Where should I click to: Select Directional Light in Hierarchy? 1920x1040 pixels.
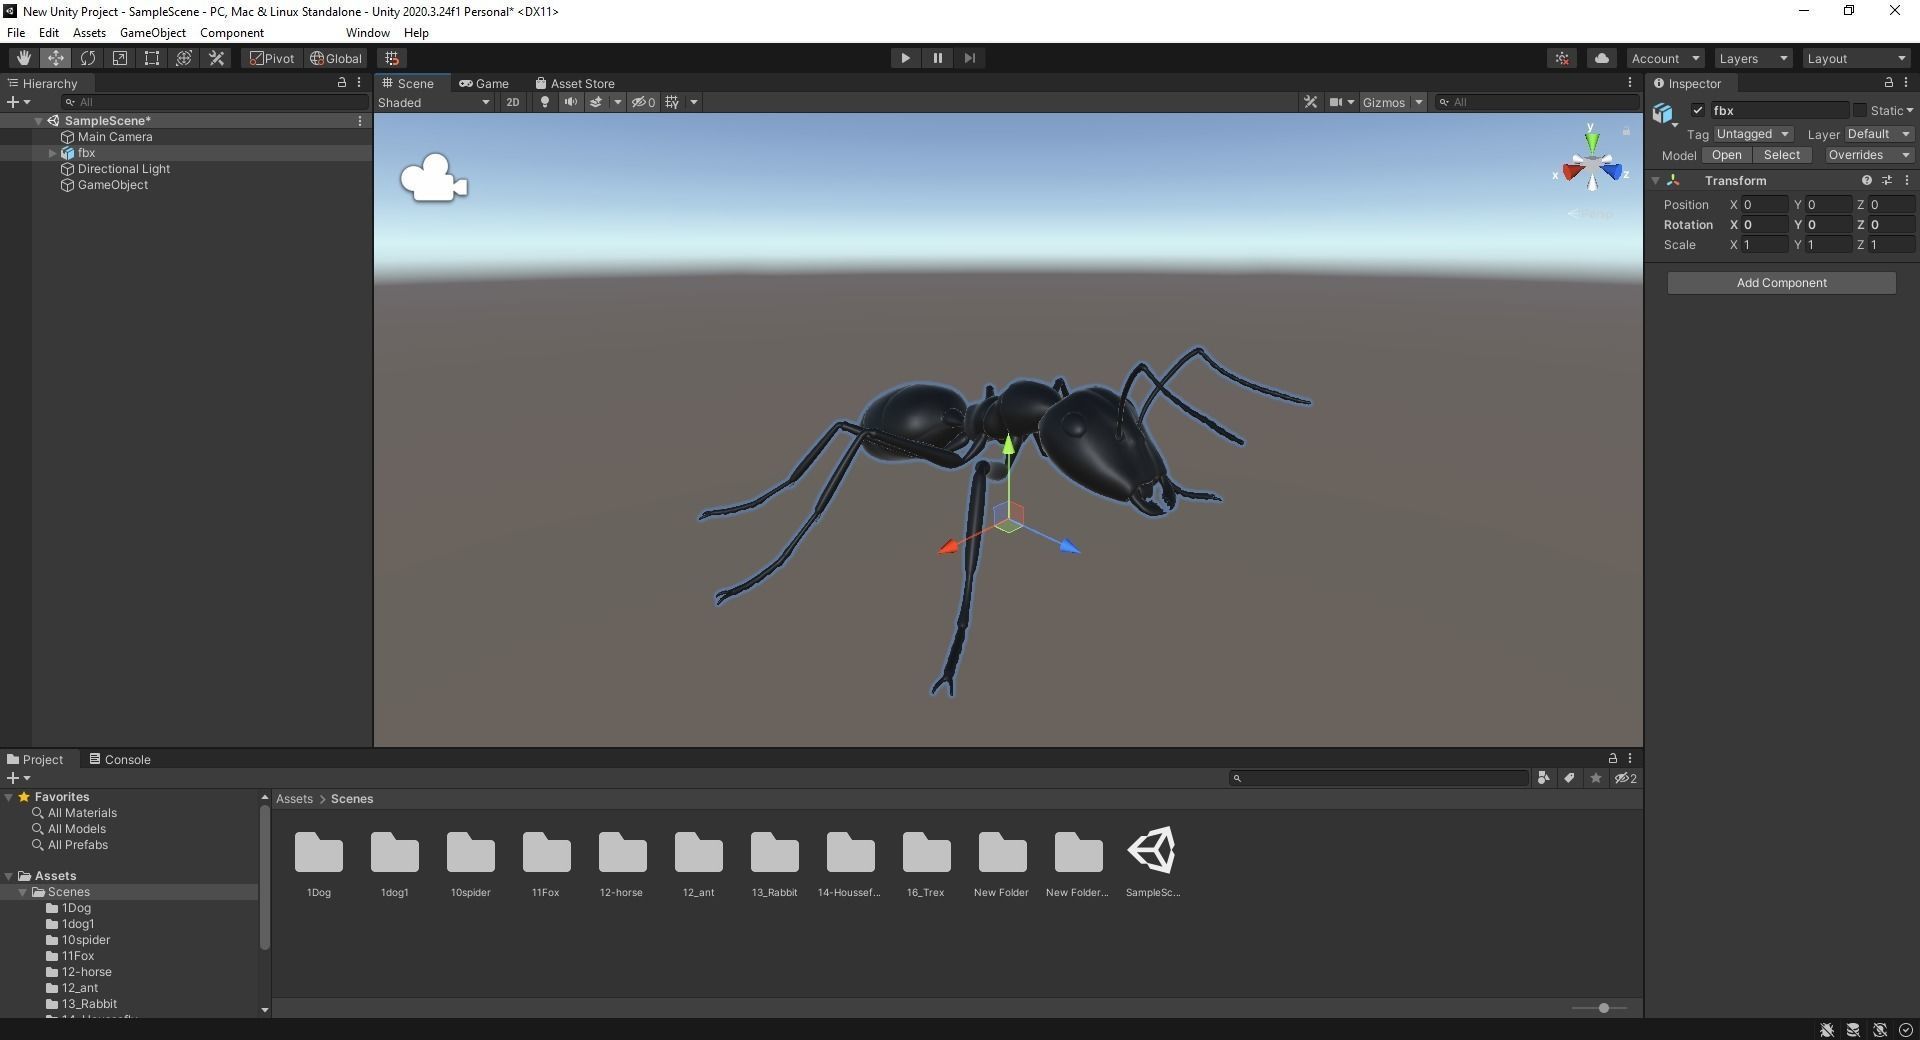(x=124, y=169)
